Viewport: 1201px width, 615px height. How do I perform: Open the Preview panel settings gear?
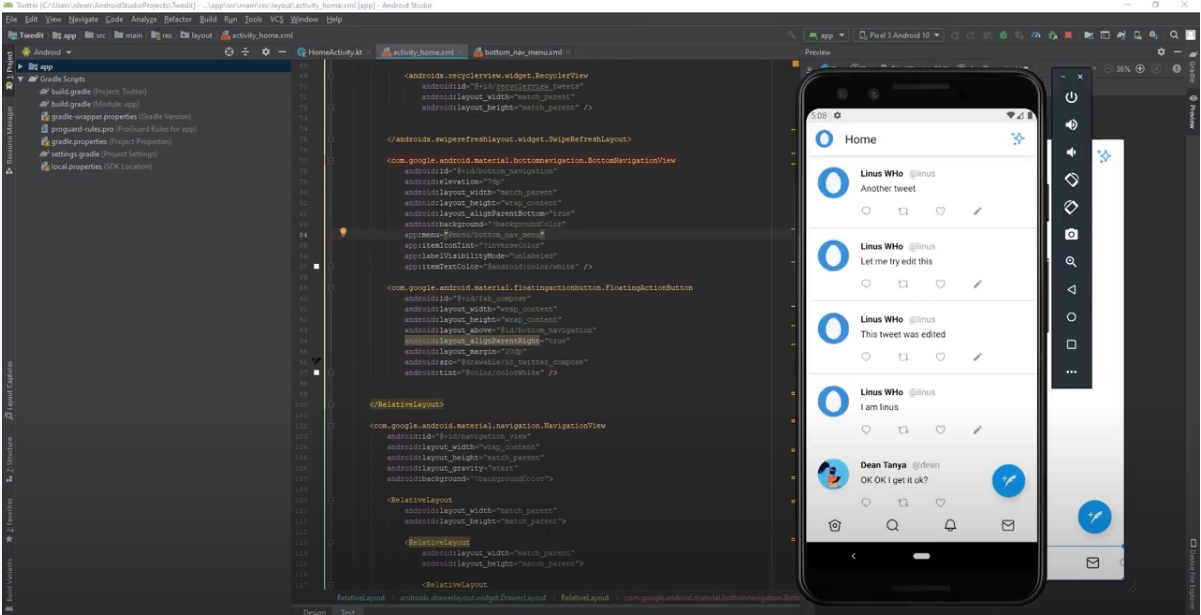coord(1161,52)
